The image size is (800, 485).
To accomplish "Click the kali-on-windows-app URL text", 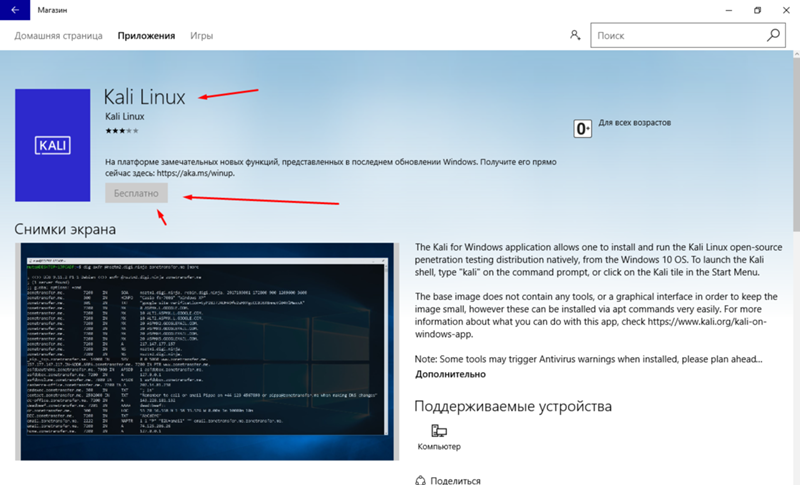I will point(590,328).
